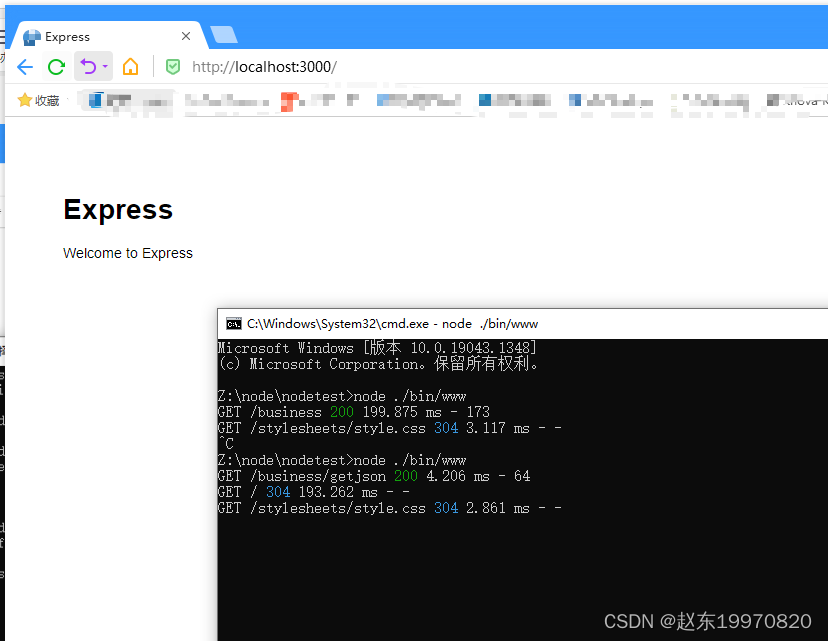Reload the page with green refresh icon
828x641 pixels.
57,67
